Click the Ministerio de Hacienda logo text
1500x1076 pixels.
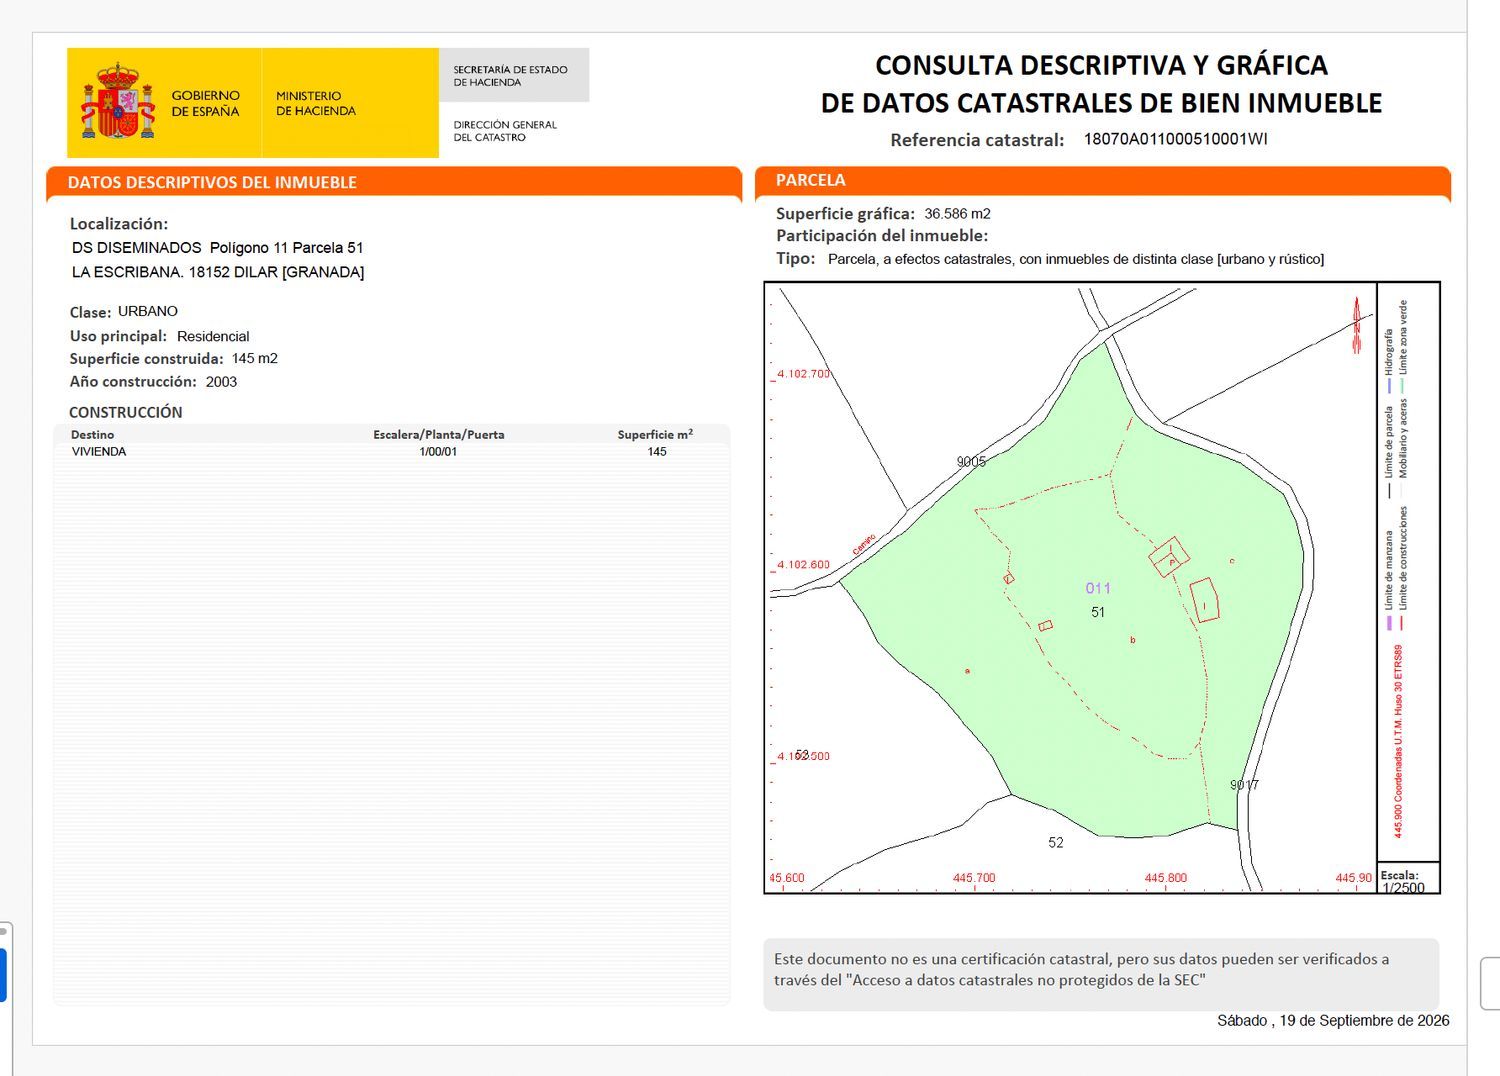[x=316, y=103]
